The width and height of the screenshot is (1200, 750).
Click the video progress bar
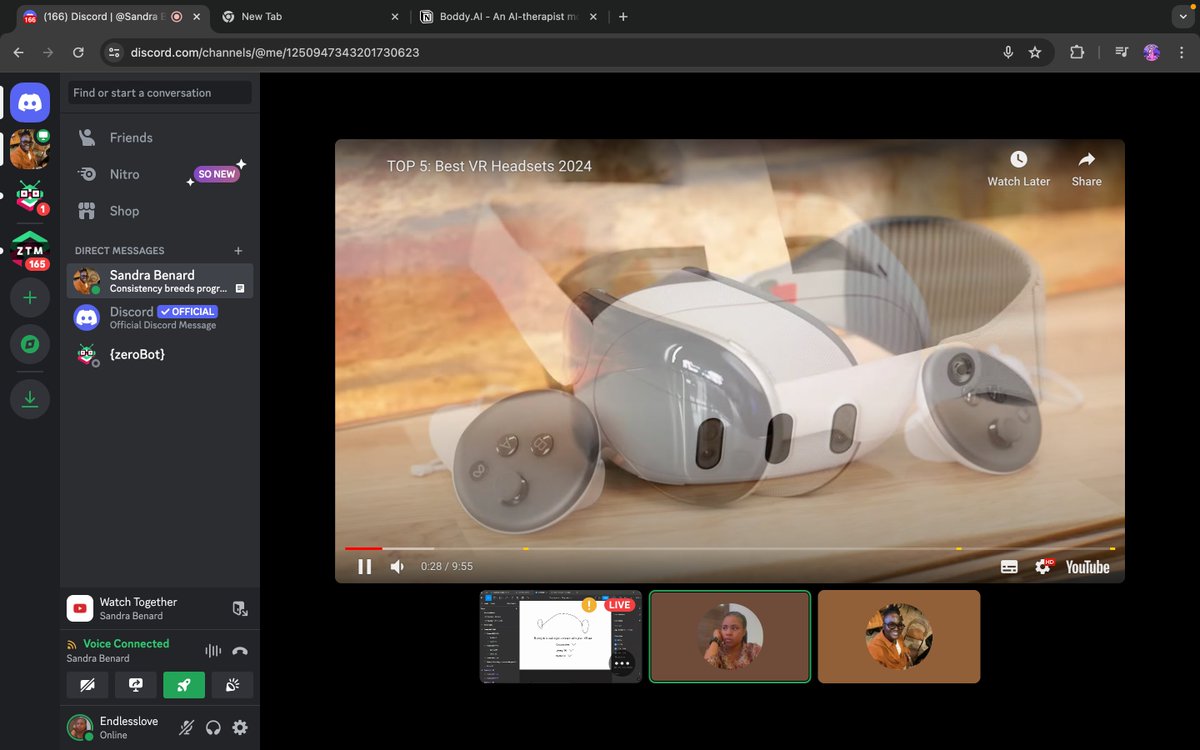click(x=730, y=548)
